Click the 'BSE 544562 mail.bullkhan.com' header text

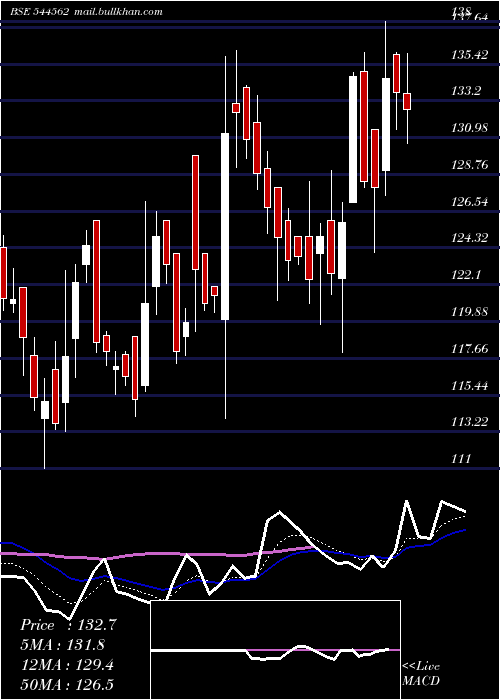(86, 12)
